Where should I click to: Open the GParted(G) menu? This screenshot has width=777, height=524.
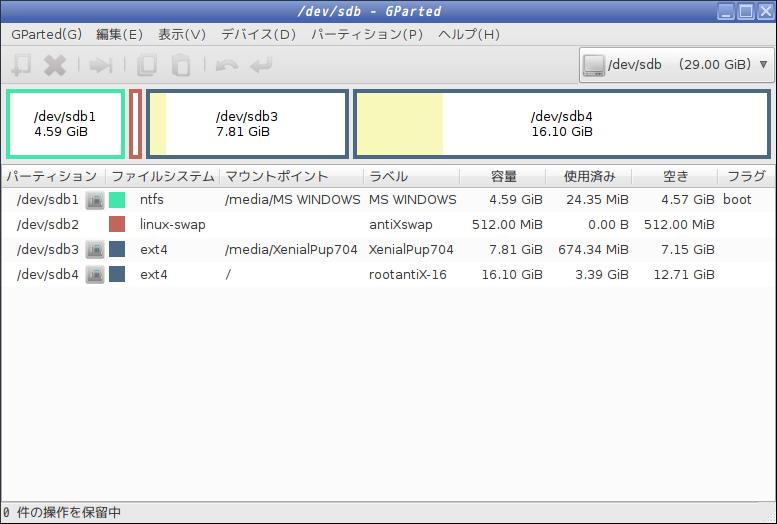[x=47, y=34]
